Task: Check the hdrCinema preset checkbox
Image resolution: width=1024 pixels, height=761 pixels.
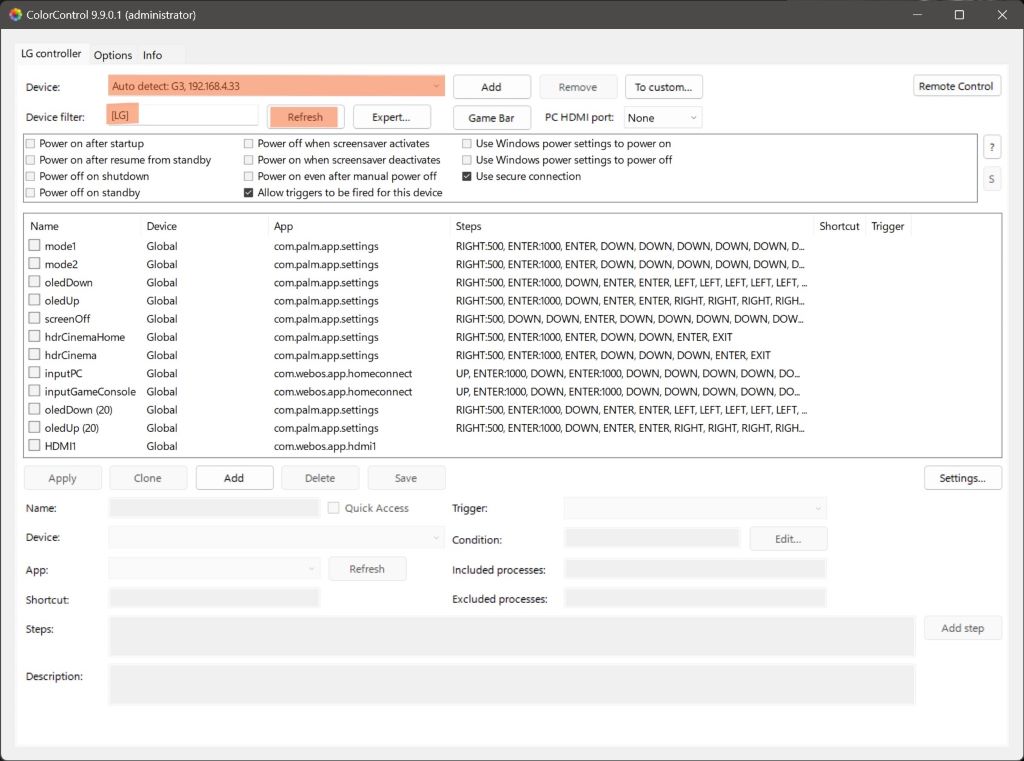Action: (x=35, y=355)
